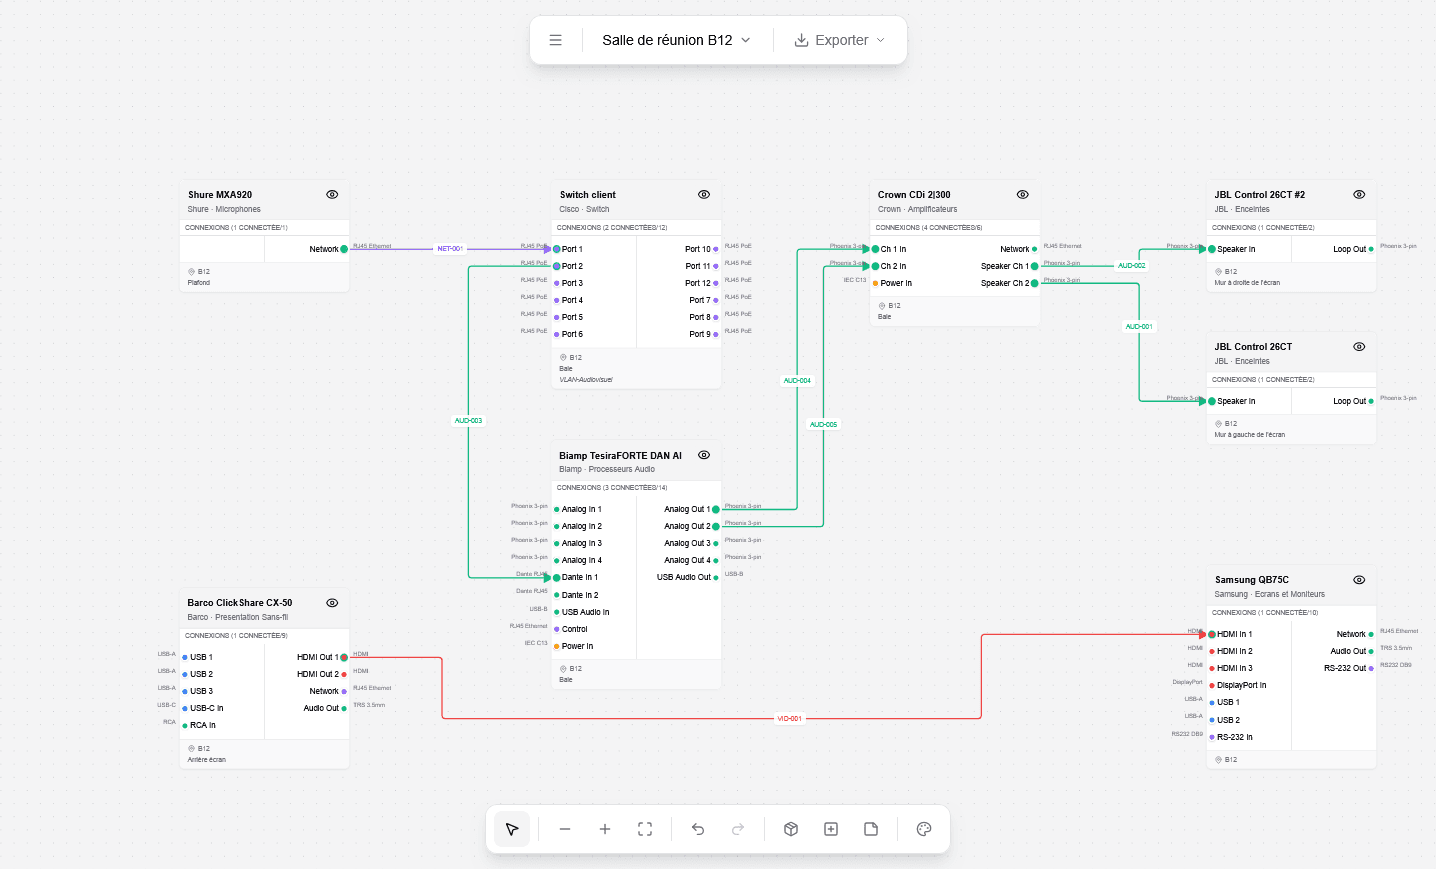Toggle the eye icon on Crown CDi 2|300
The height and width of the screenshot is (869, 1436).
coord(1022,195)
